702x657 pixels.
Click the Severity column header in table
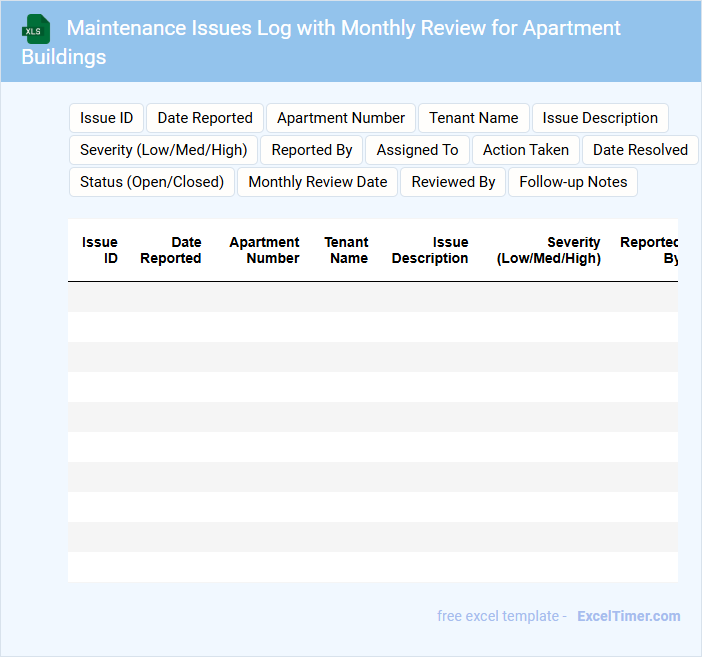[x=549, y=250]
